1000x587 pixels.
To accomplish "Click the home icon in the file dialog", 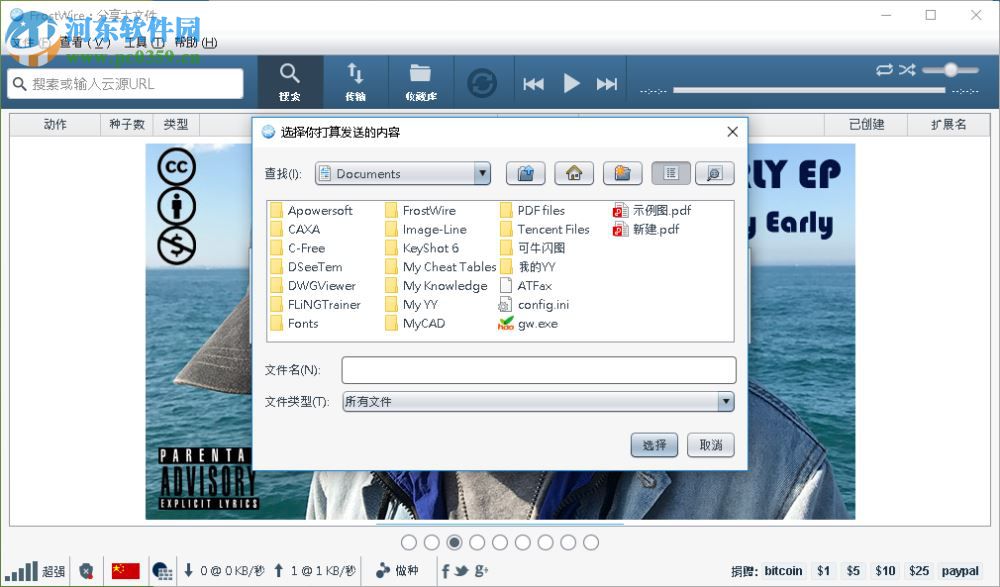I will point(574,173).
